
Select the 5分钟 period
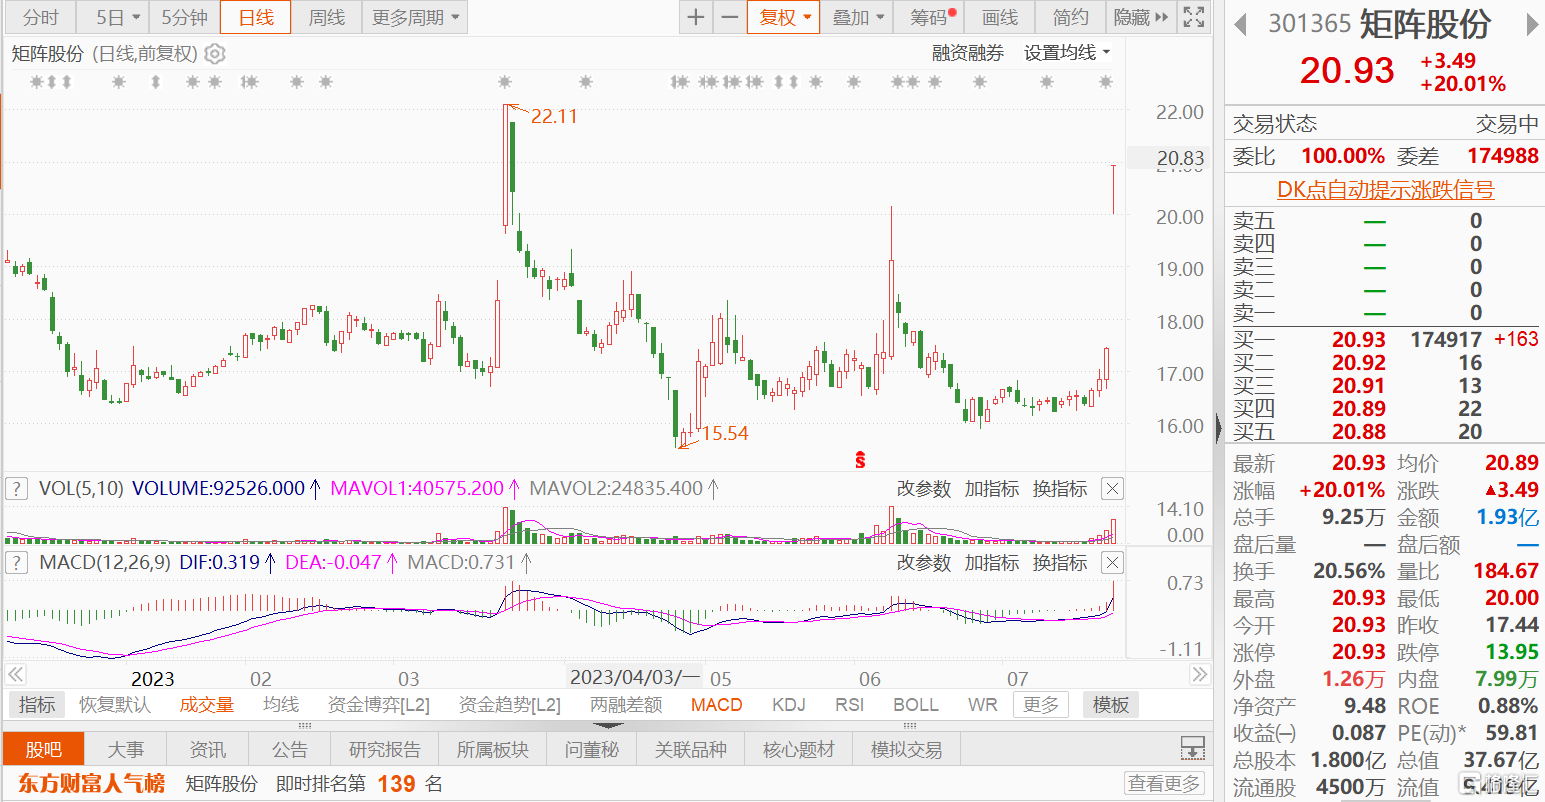click(184, 17)
